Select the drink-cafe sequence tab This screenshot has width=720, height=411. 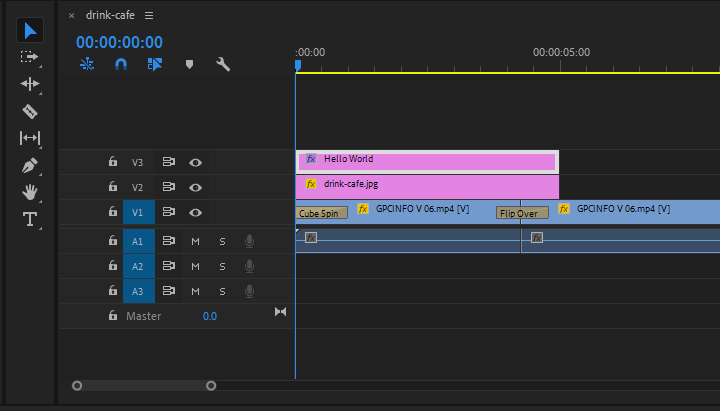click(x=110, y=15)
